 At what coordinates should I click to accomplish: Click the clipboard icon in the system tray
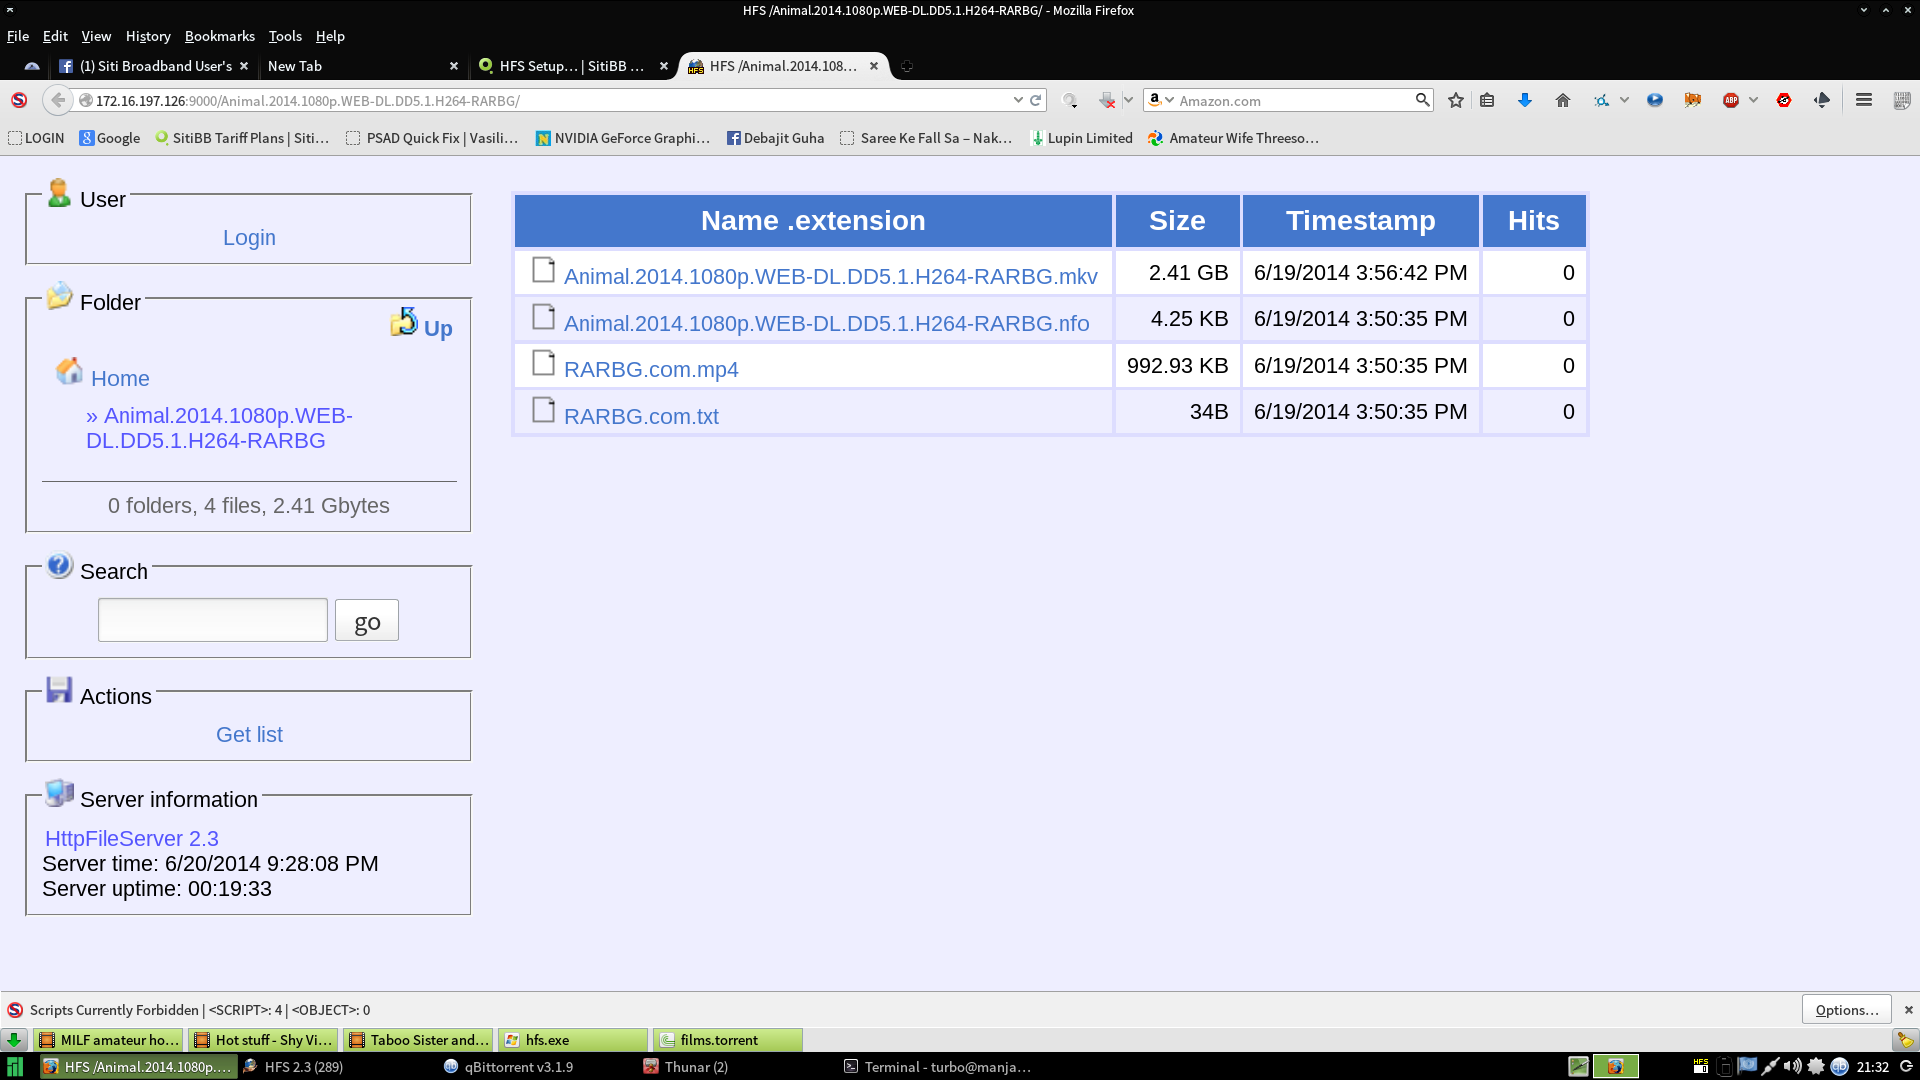pyautogui.click(x=1724, y=1066)
